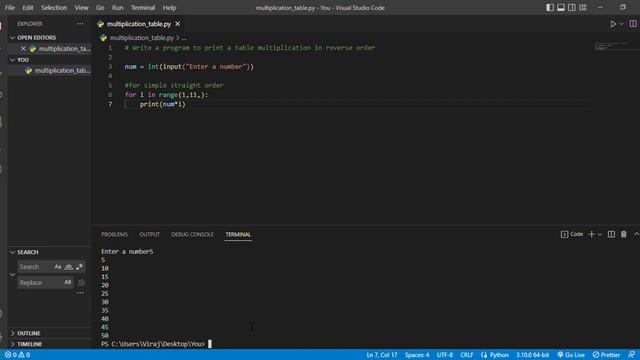Focus the Replace input field
The width and height of the screenshot is (640, 360).
click(40, 282)
